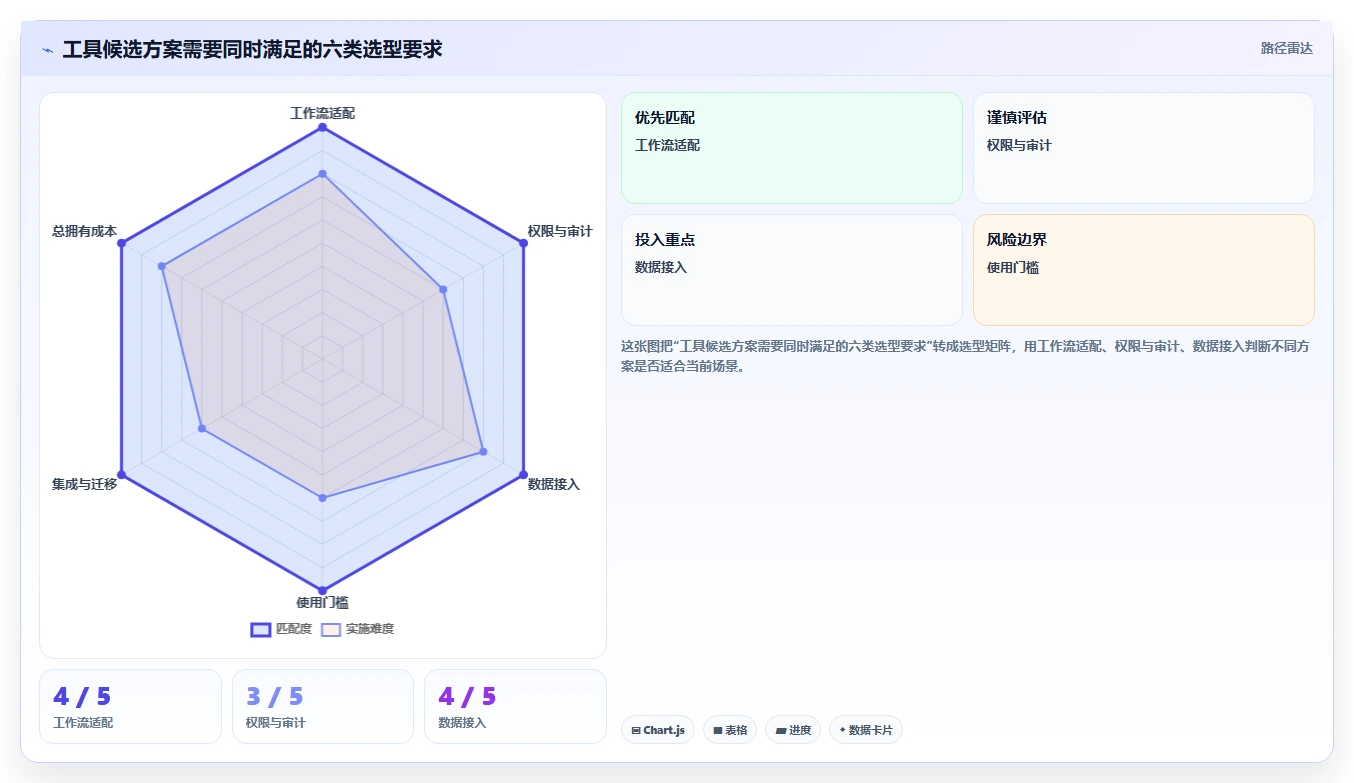Click the 总拥有成本 axis label on the radar

[x=84, y=231]
